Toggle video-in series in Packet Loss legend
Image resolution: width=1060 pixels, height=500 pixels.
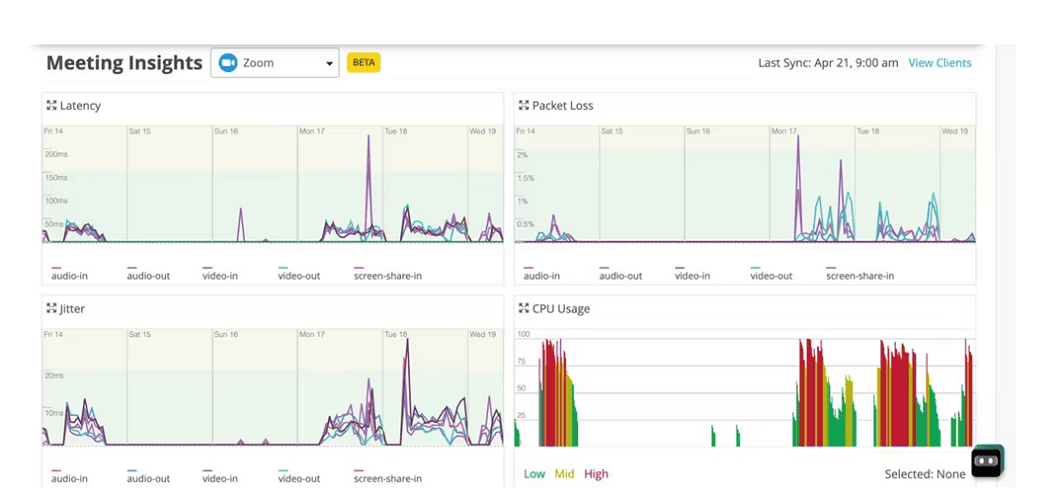pyautogui.click(x=692, y=275)
